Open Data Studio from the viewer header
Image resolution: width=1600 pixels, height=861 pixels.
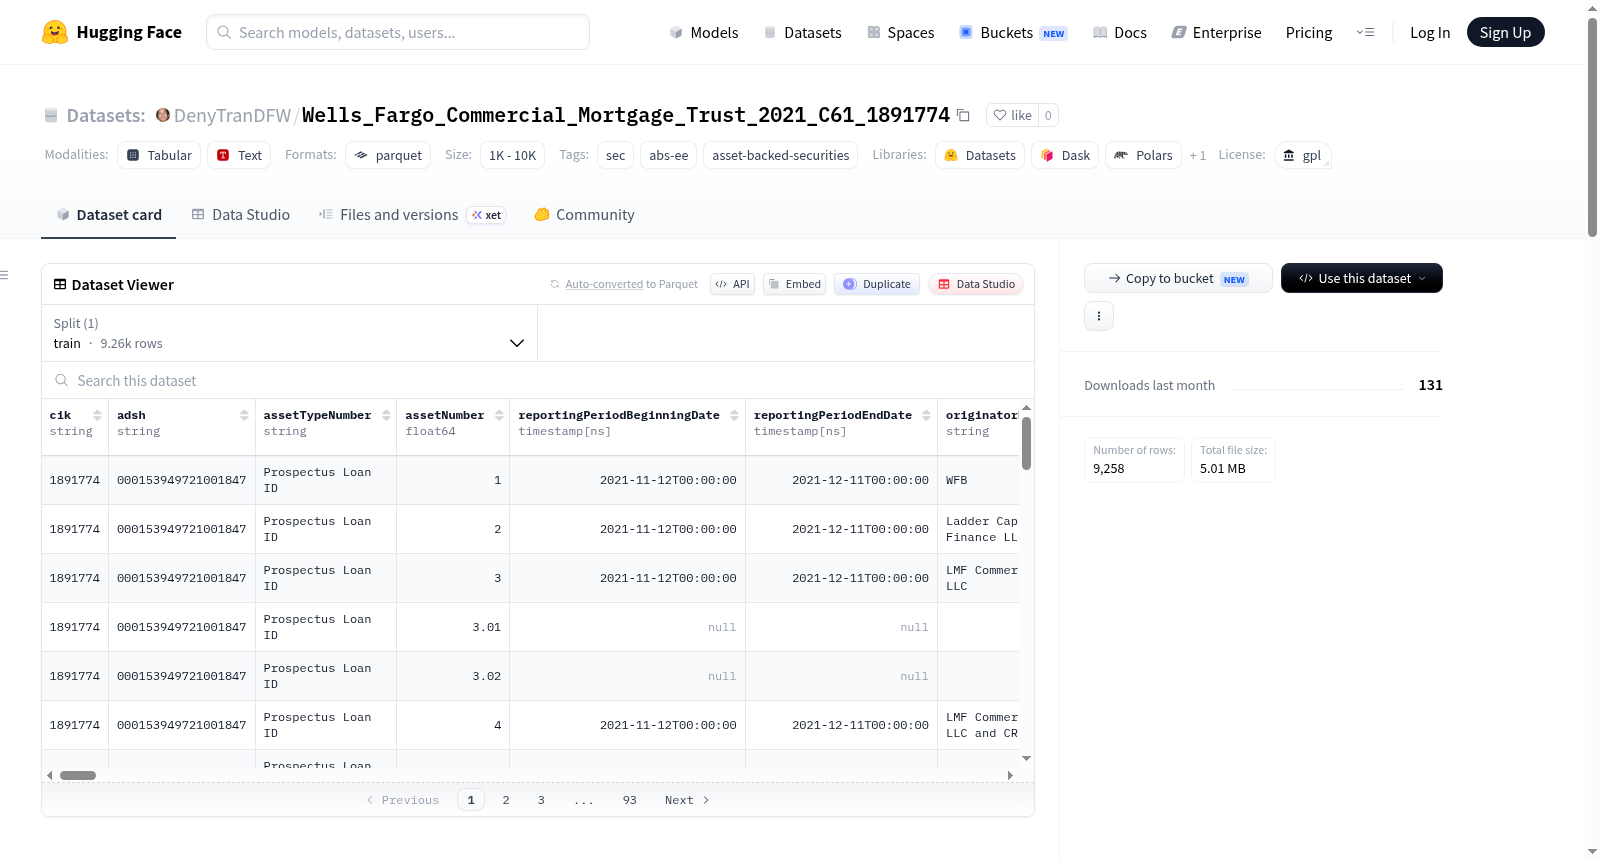point(976,284)
